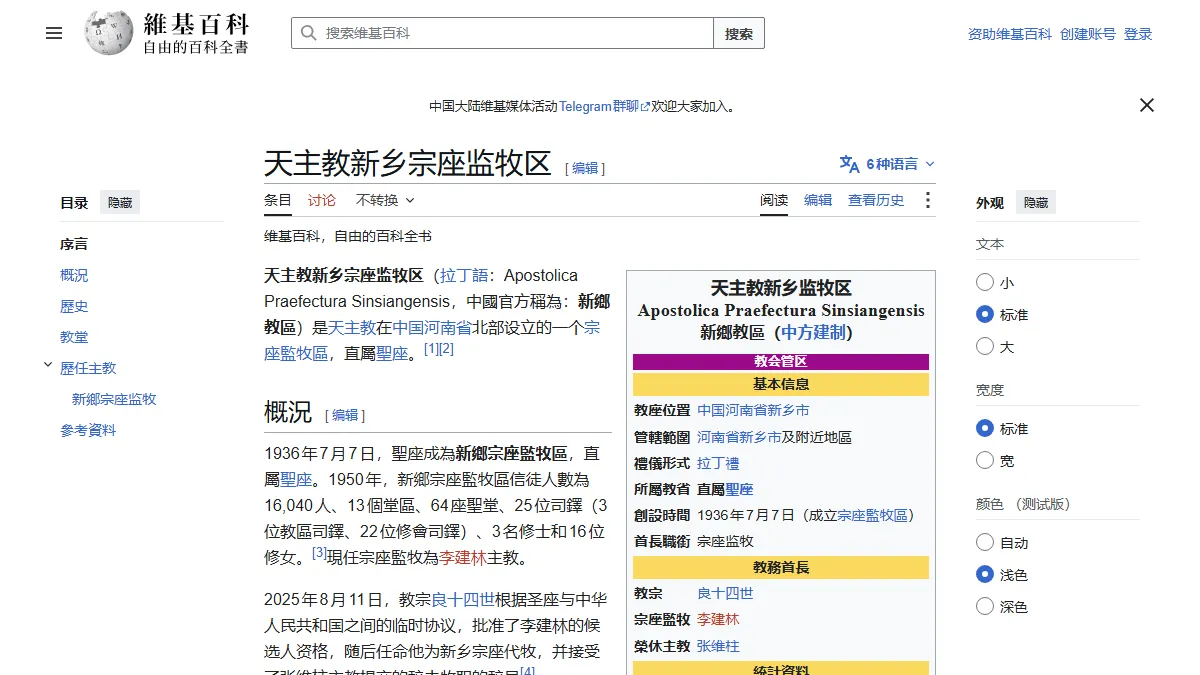Image resolution: width=1200 pixels, height=675 pixels.
Task: Open the Telegram群聊 link
Action: coord(599,106)
